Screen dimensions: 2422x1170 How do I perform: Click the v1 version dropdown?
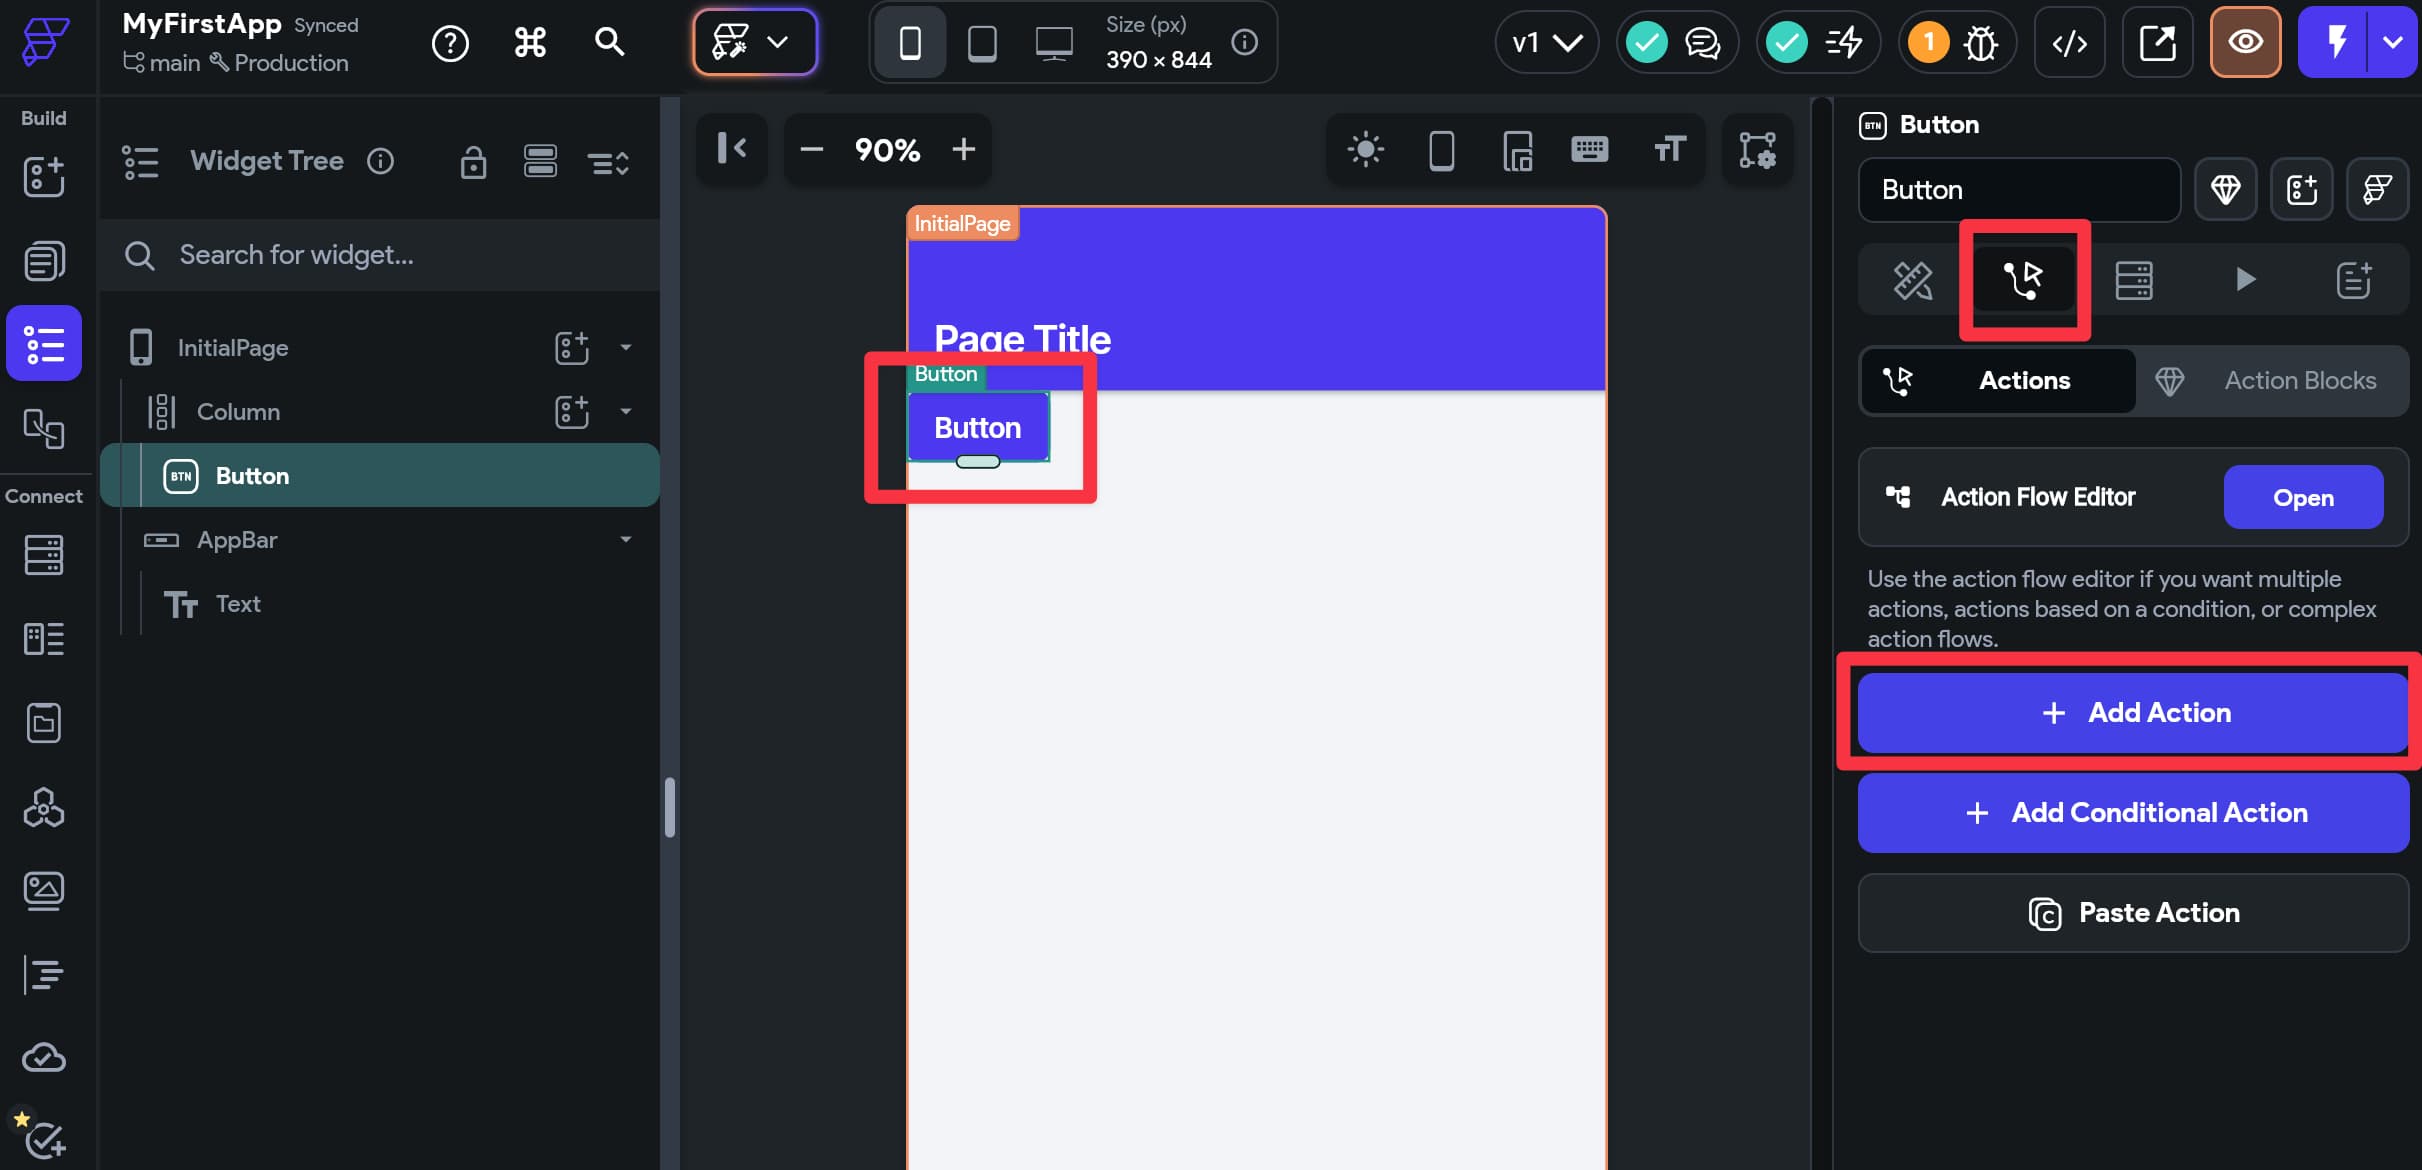[x=1545, y=42]
